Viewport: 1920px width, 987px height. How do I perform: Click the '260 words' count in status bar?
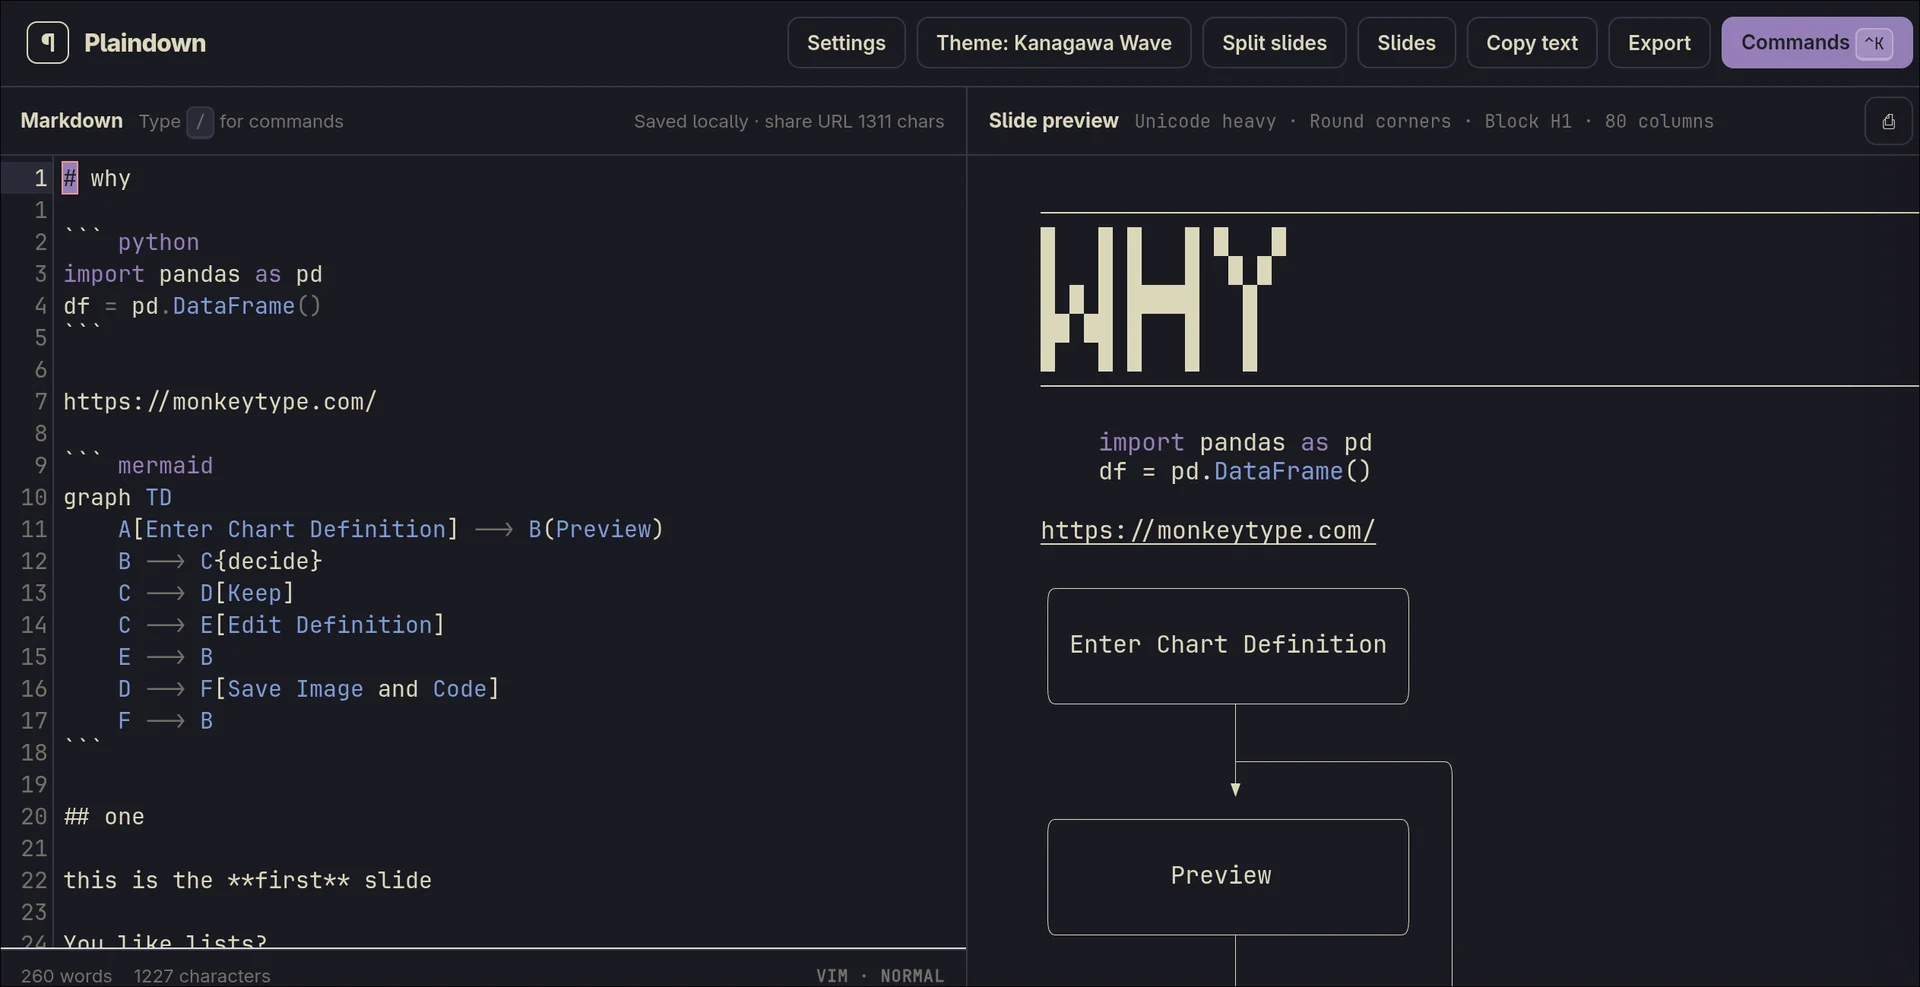pyautogui.click(x=66, y=975)
